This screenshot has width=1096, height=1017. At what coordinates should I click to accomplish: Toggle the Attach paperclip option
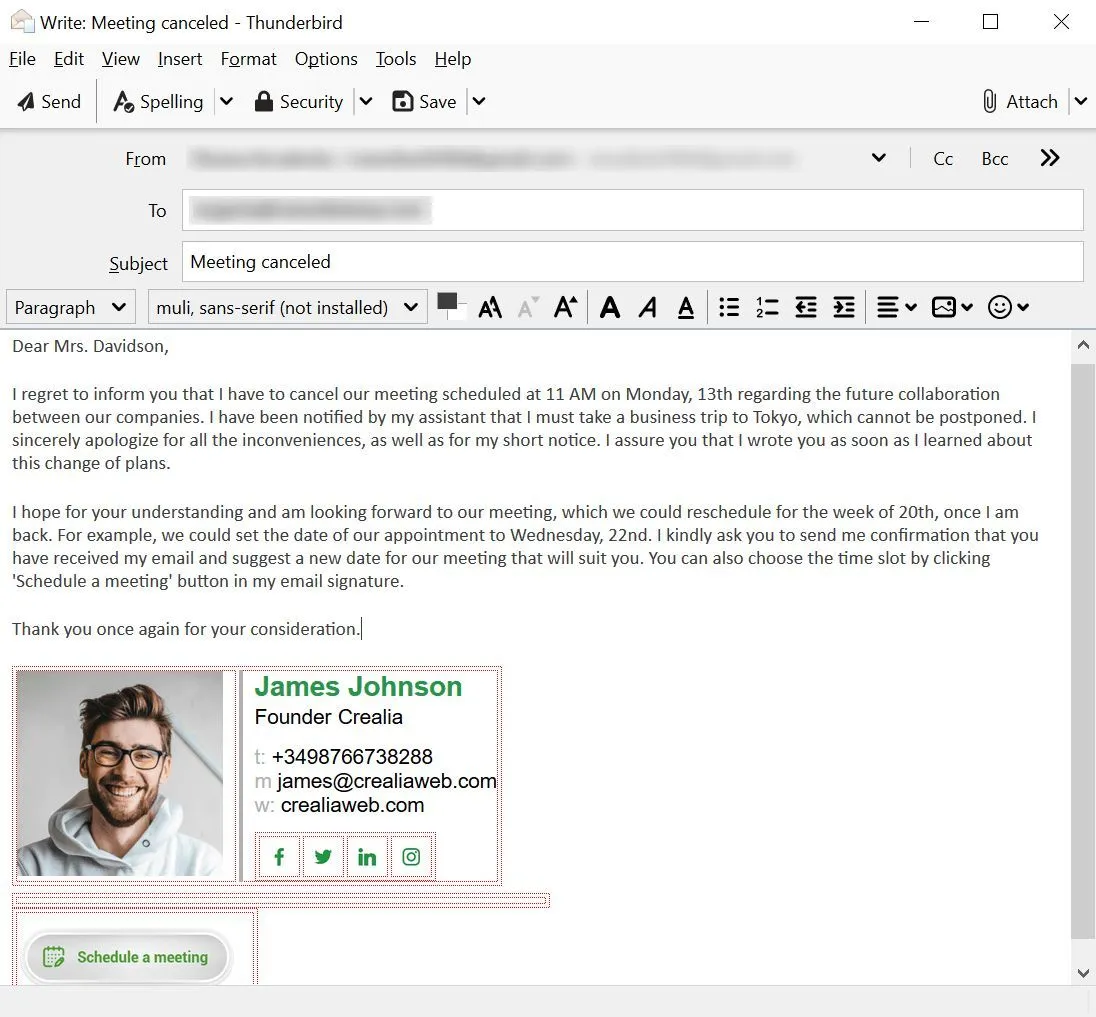(1021, 101)
